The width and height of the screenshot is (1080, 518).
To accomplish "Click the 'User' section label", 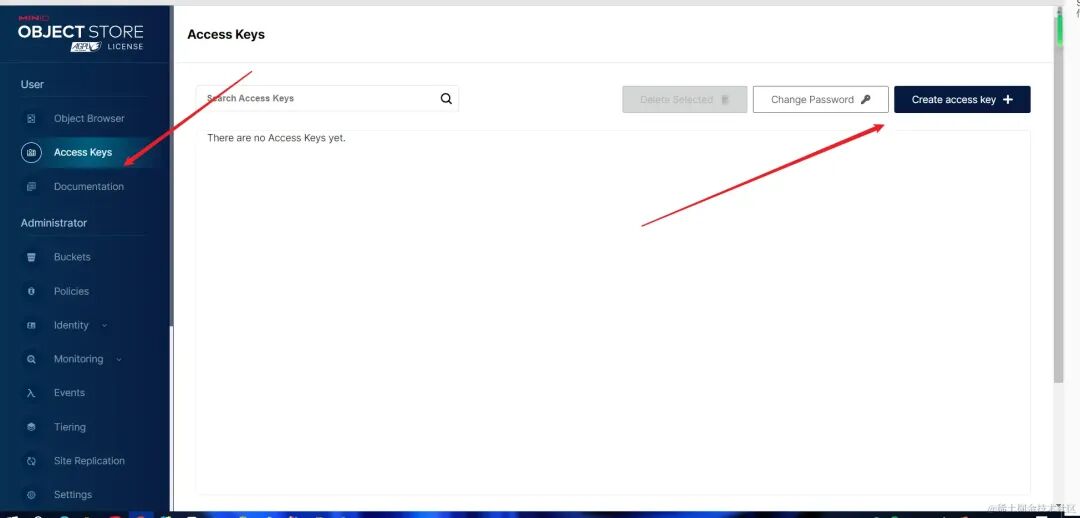I will (x=32, y=84).
